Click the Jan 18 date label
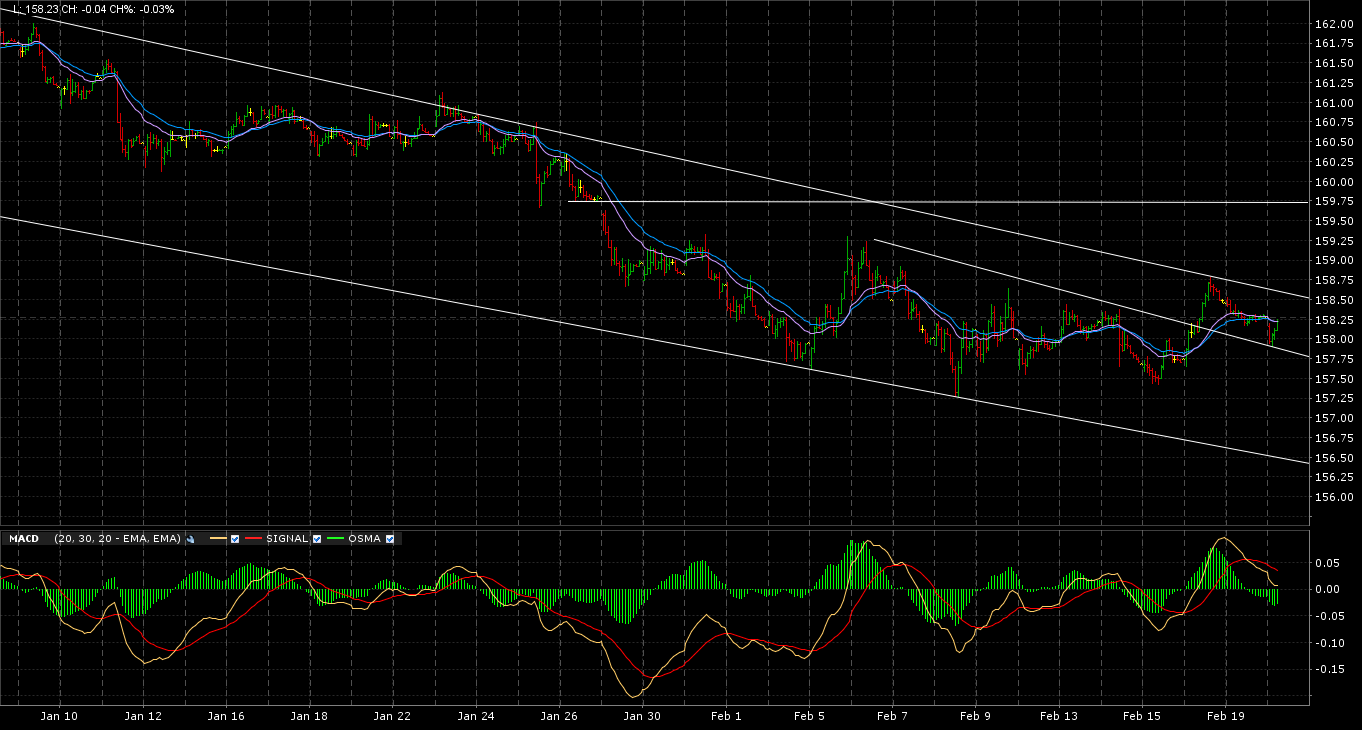 [x=309, y=716]
